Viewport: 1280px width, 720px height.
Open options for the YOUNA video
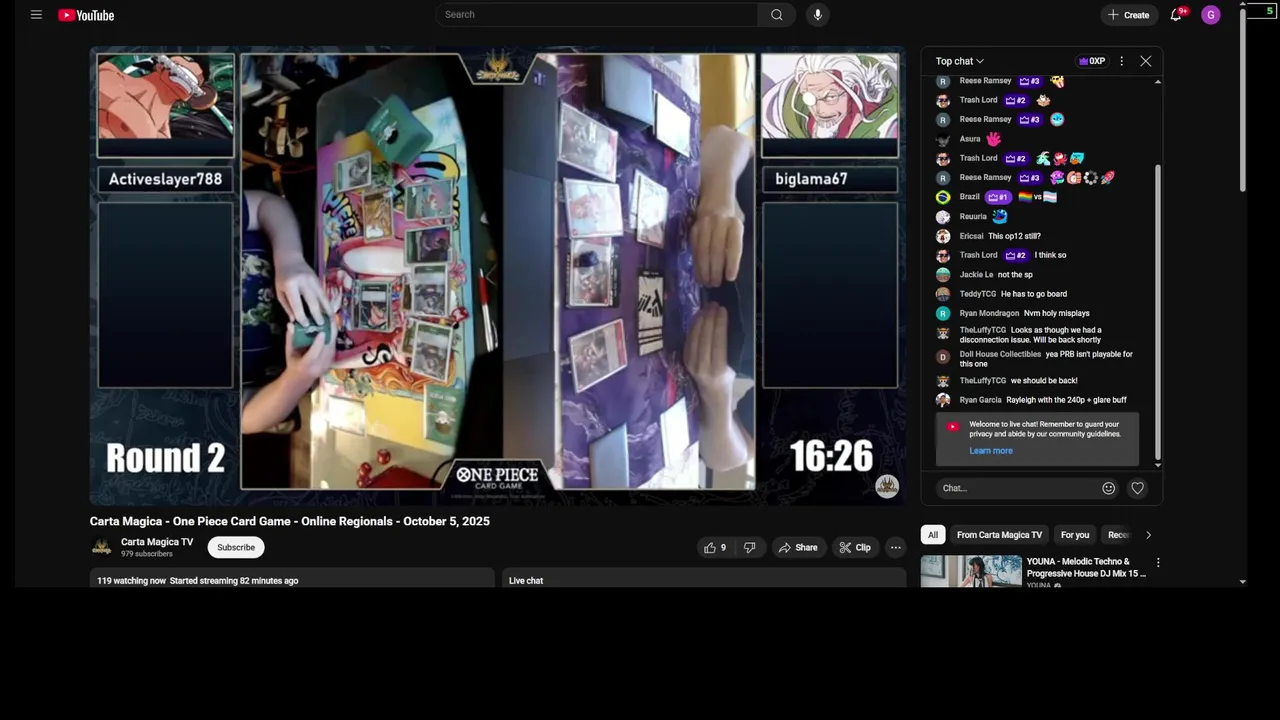1158,562
